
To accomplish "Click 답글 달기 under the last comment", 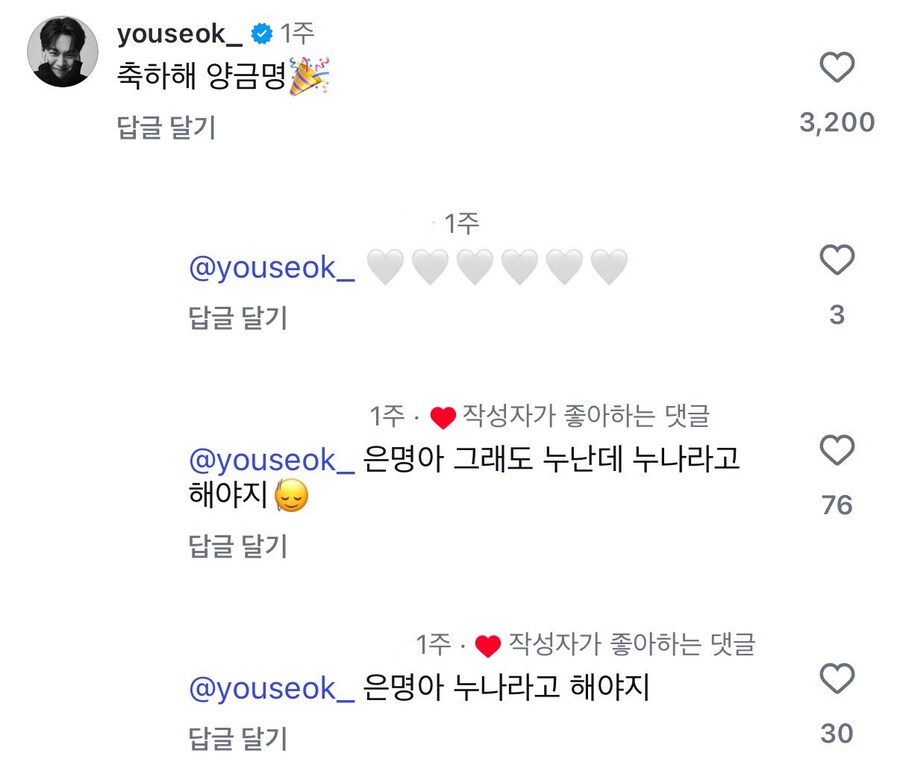I will click(x=238, y=738).
